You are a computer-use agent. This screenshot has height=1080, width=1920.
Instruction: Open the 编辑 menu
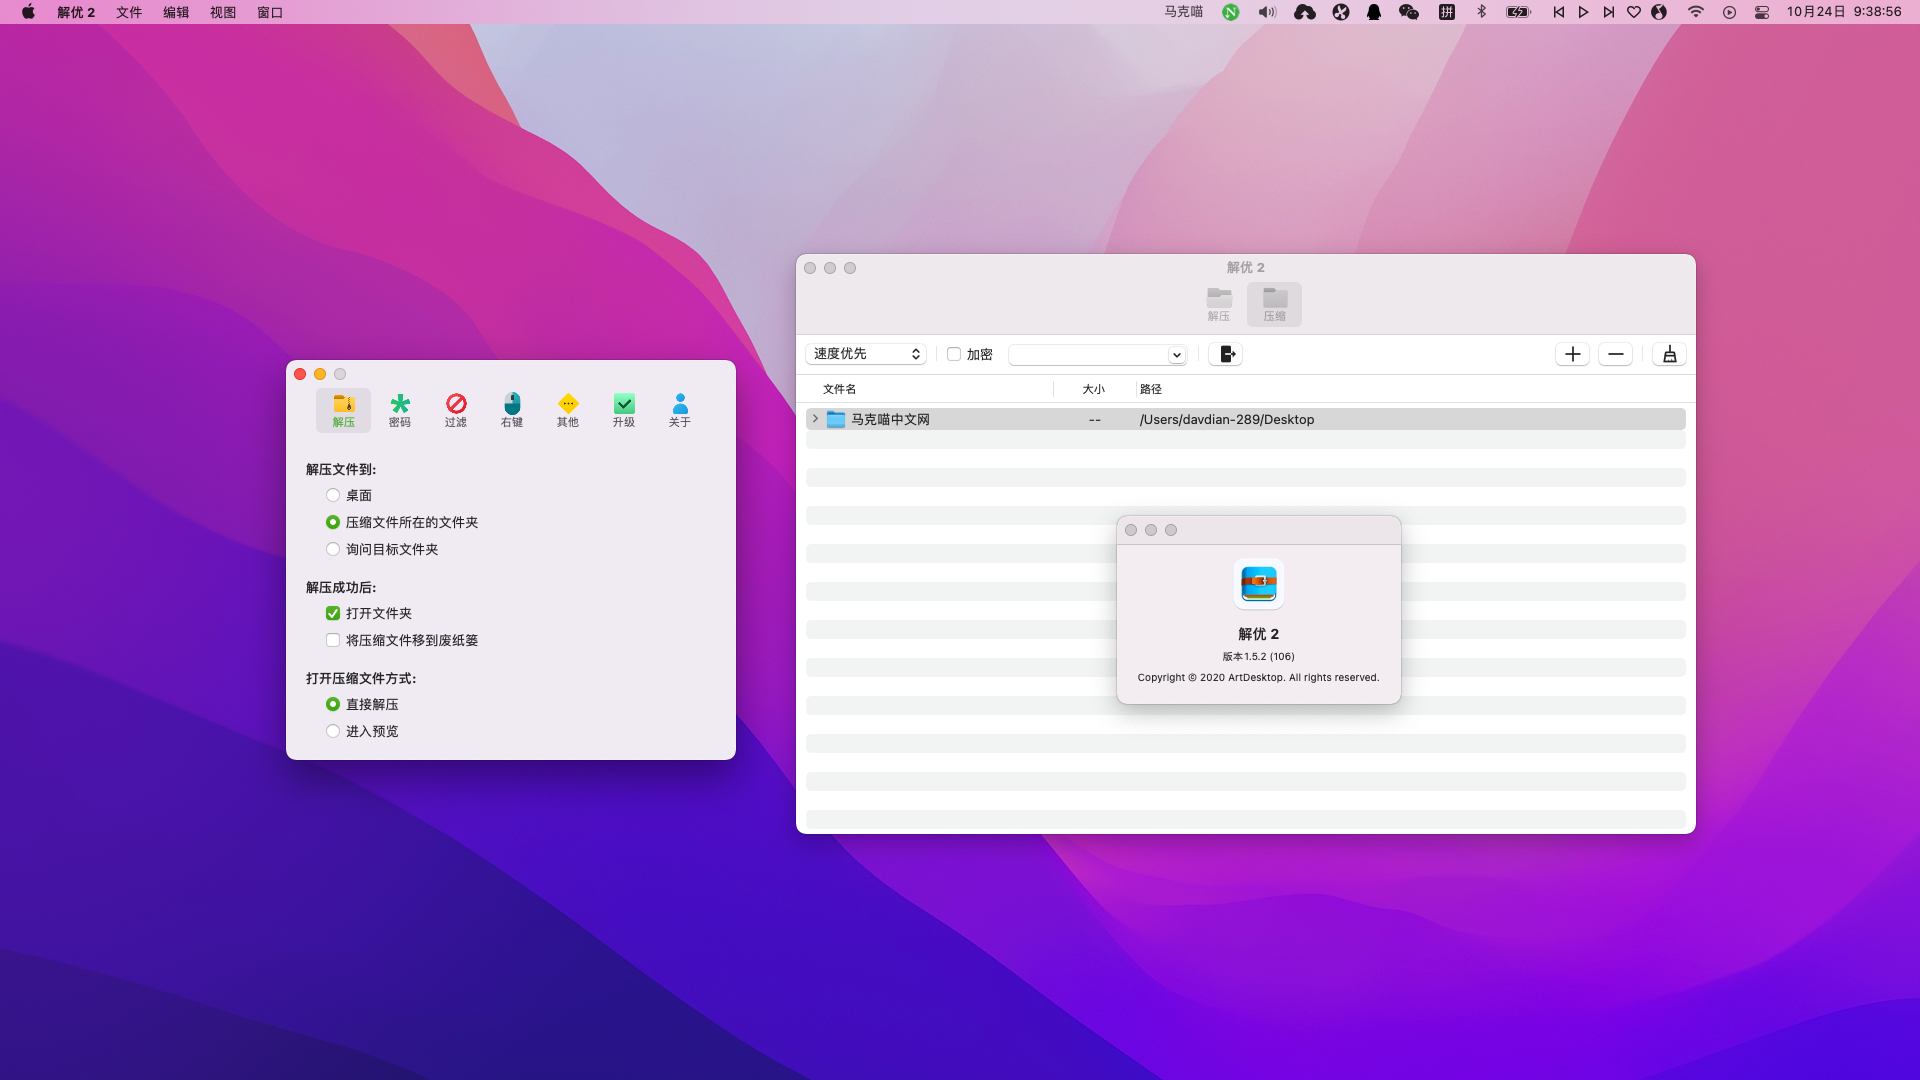coord(176,12)
